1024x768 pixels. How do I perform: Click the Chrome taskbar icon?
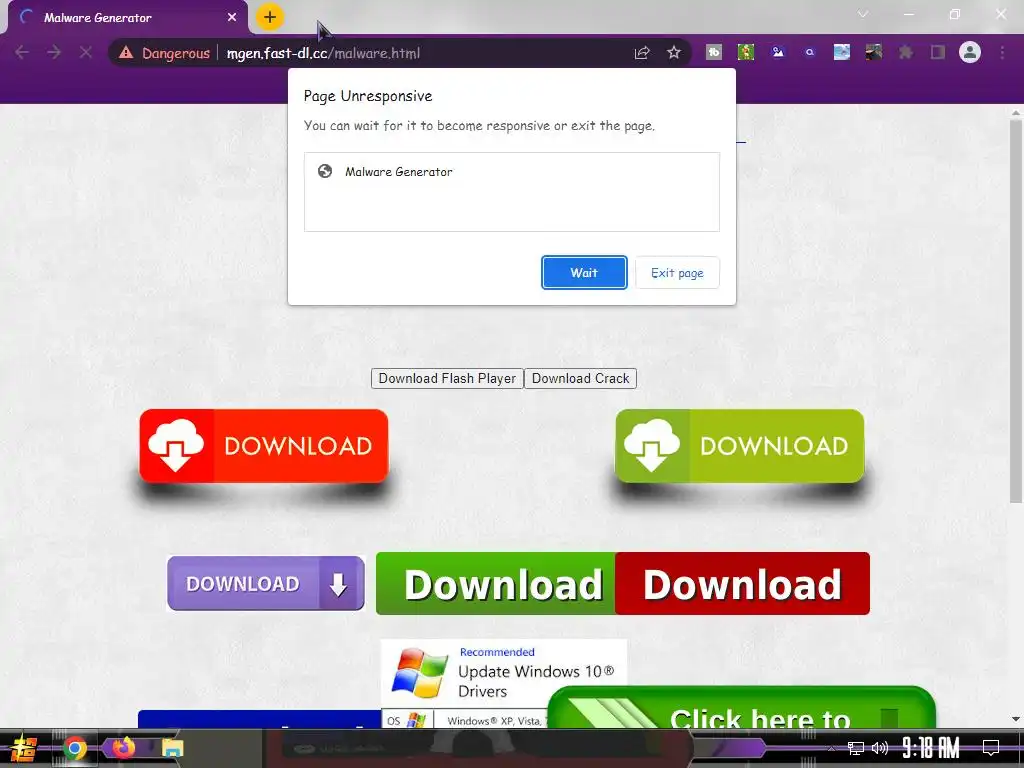[74, 748]
